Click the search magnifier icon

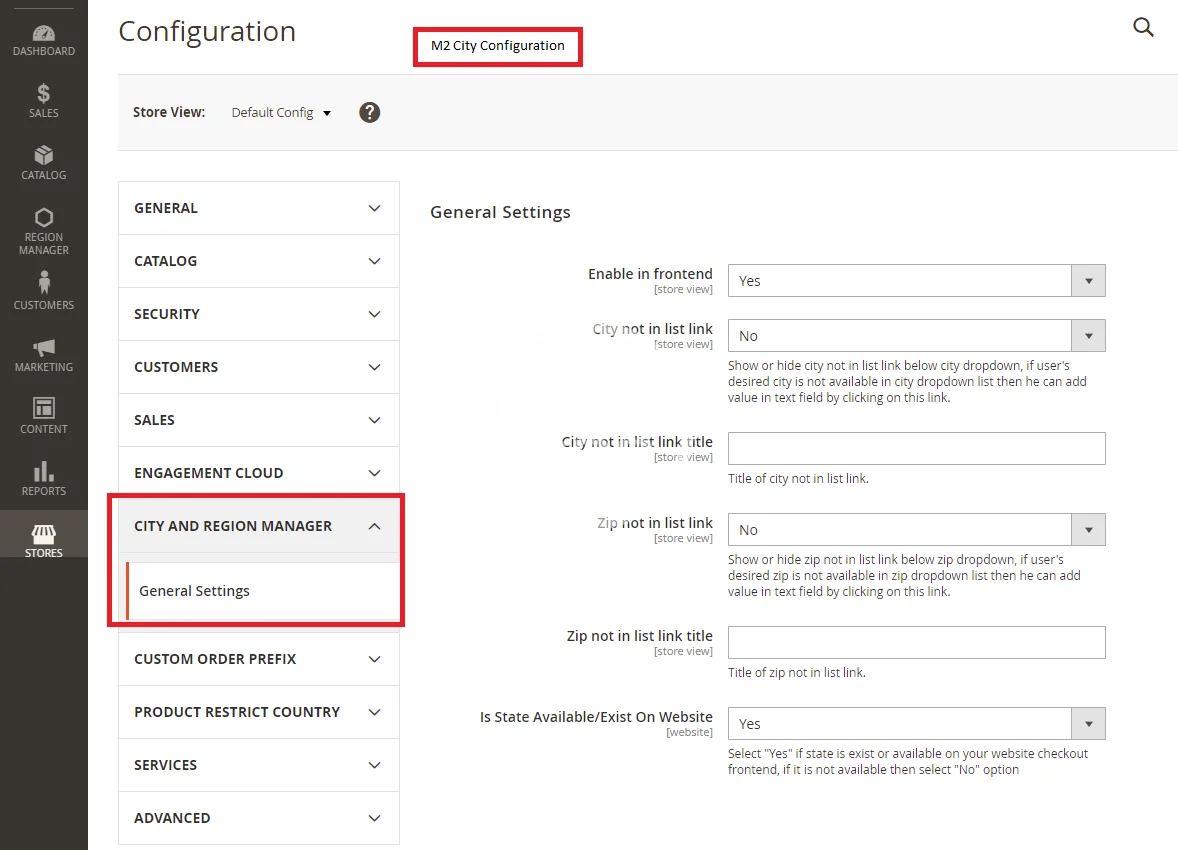(x=1143, y=28)
